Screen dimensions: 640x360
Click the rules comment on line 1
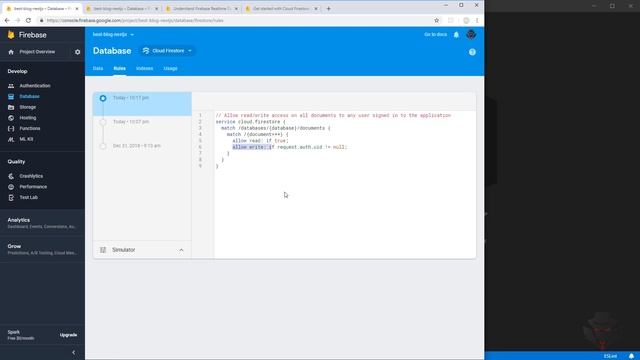pos(333,116)
